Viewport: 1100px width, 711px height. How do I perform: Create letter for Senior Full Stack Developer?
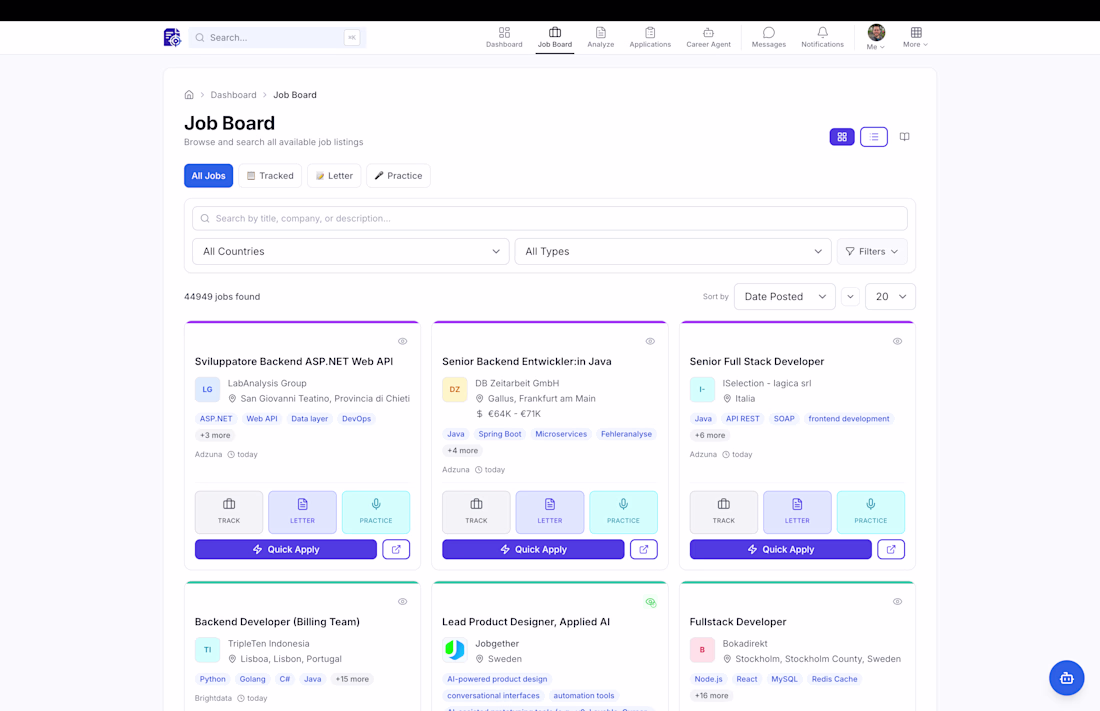point(797,512)
